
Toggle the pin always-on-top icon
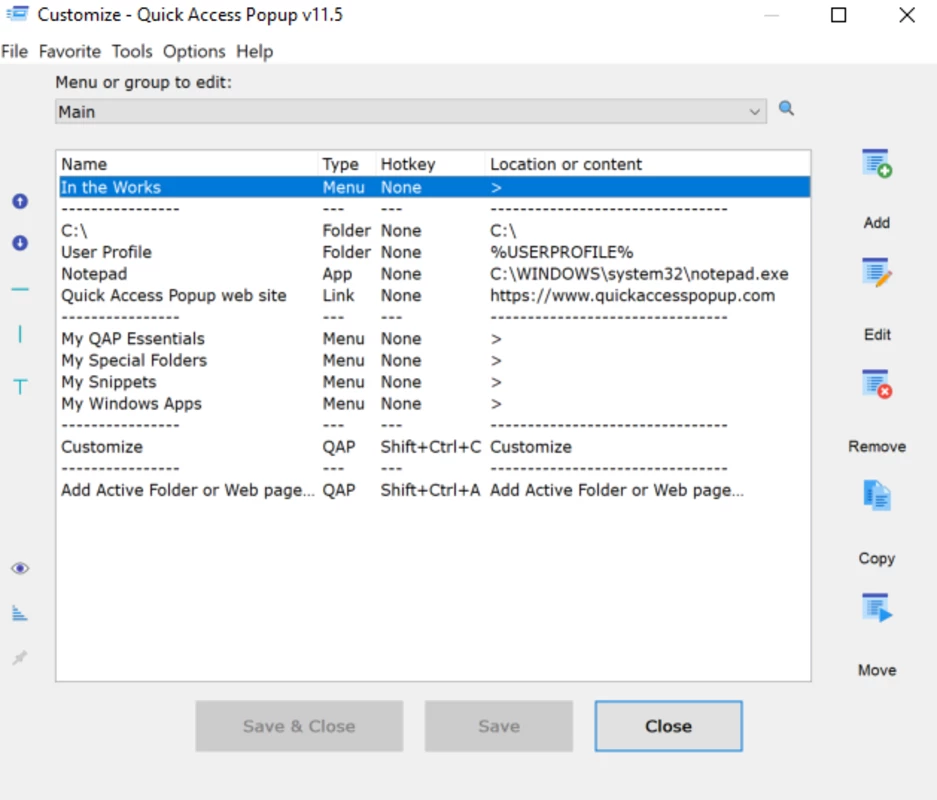pyautogui.click(x=20, y=658)
